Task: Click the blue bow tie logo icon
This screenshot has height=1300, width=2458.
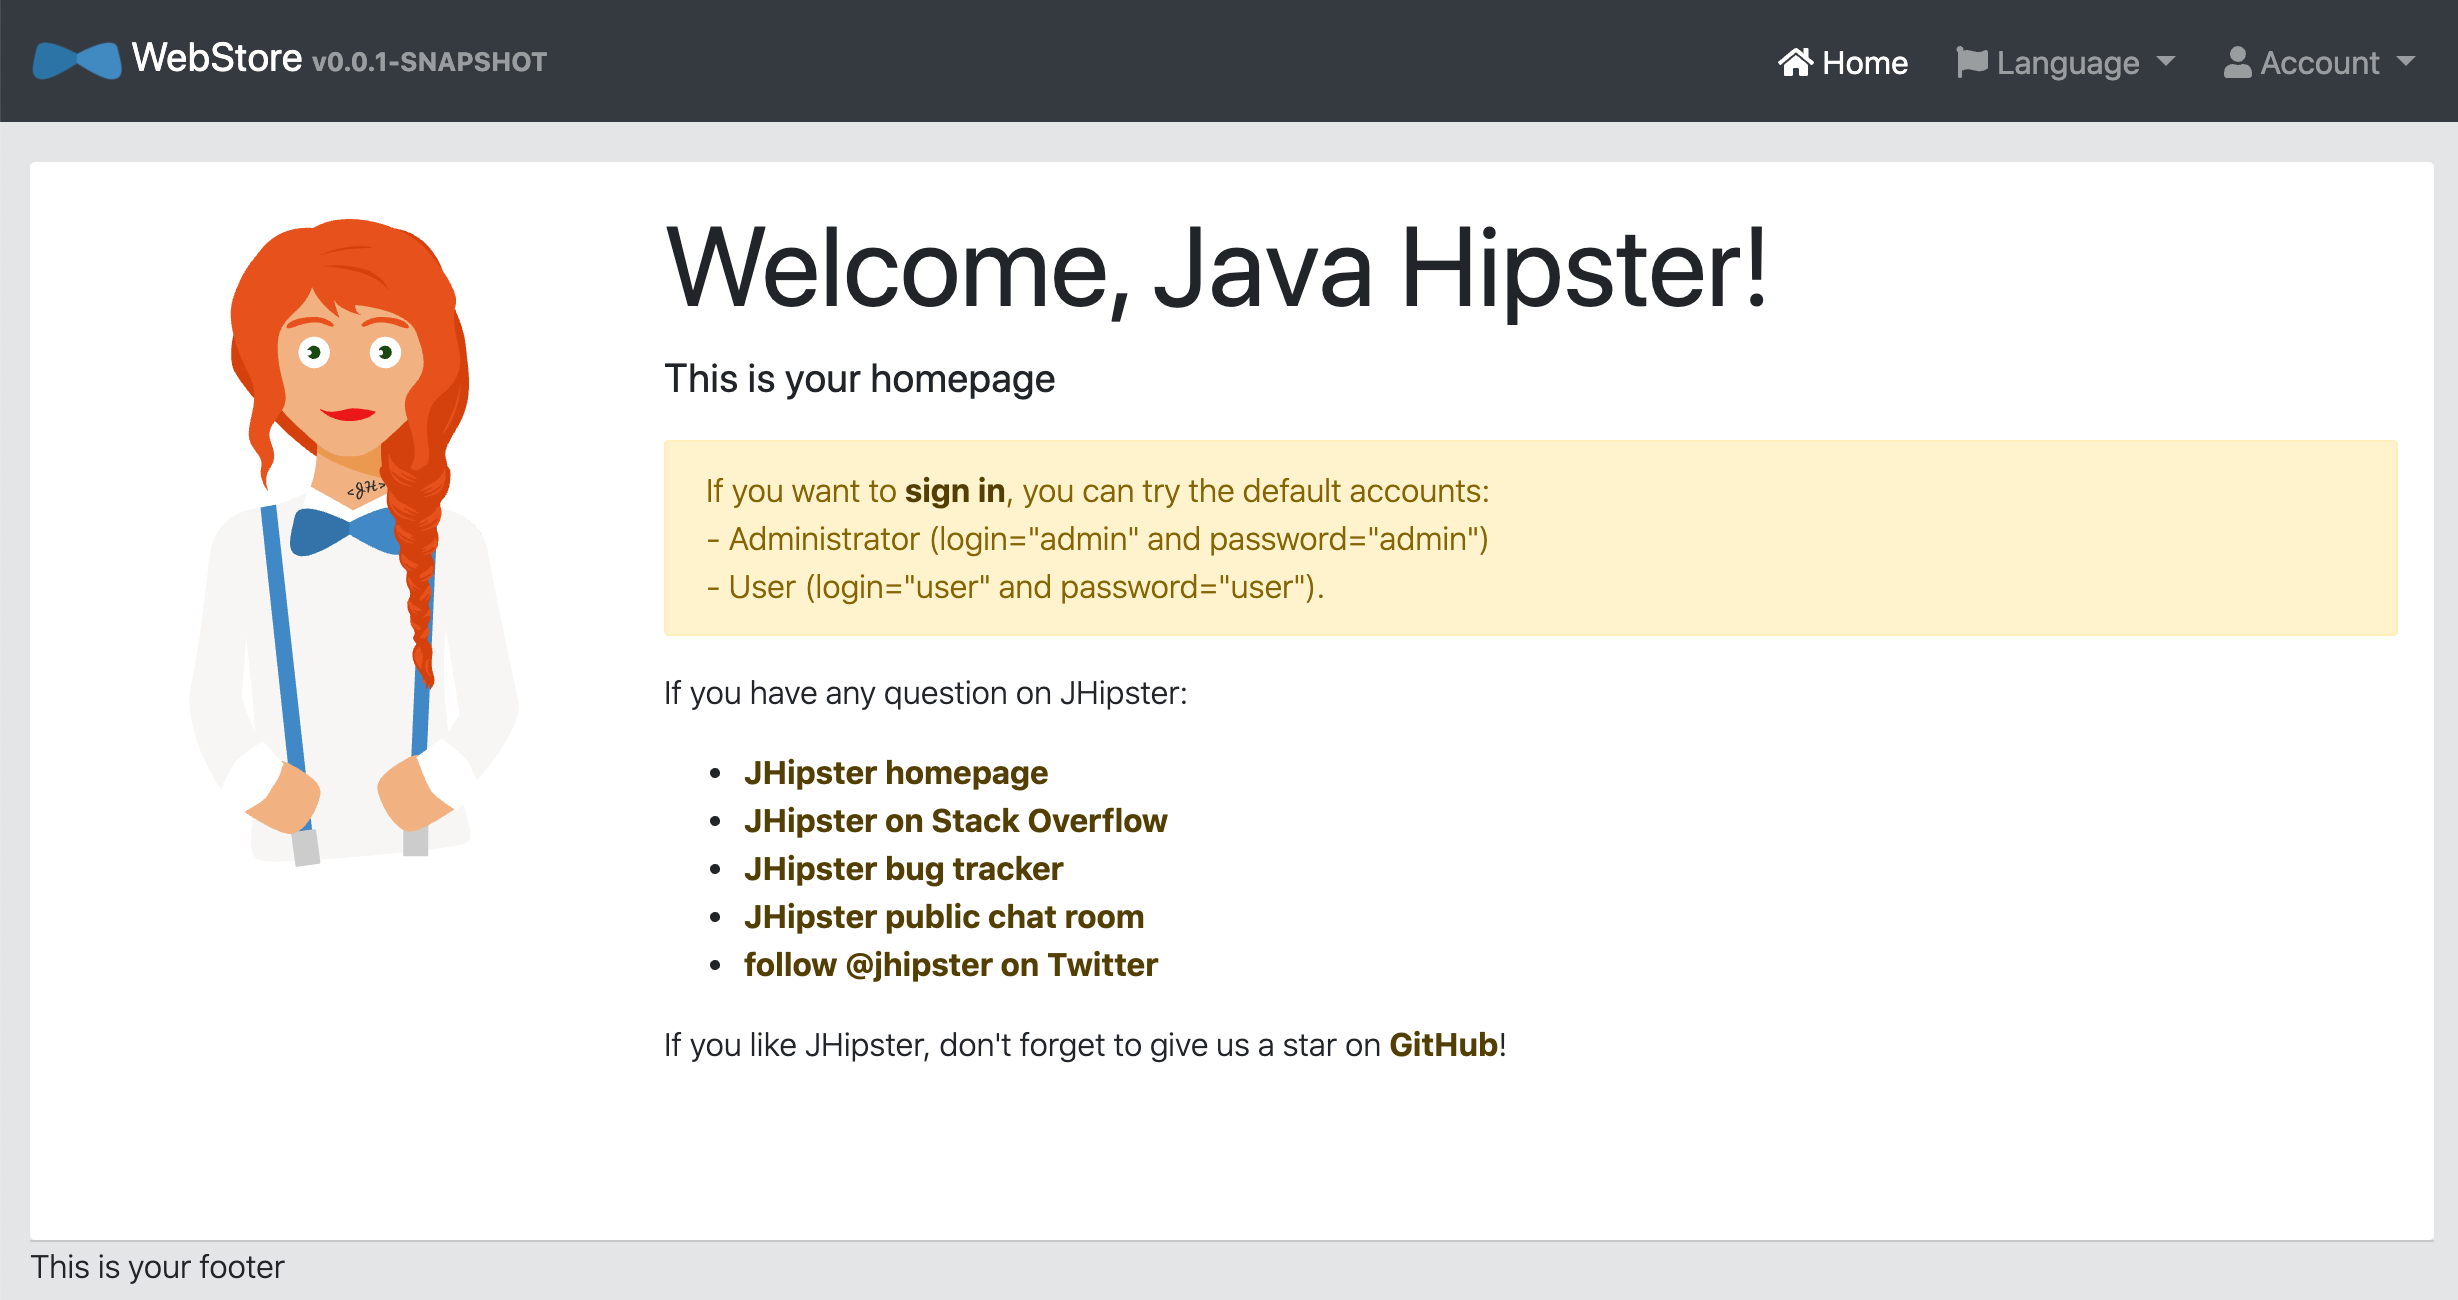Action: coord(76,61)
